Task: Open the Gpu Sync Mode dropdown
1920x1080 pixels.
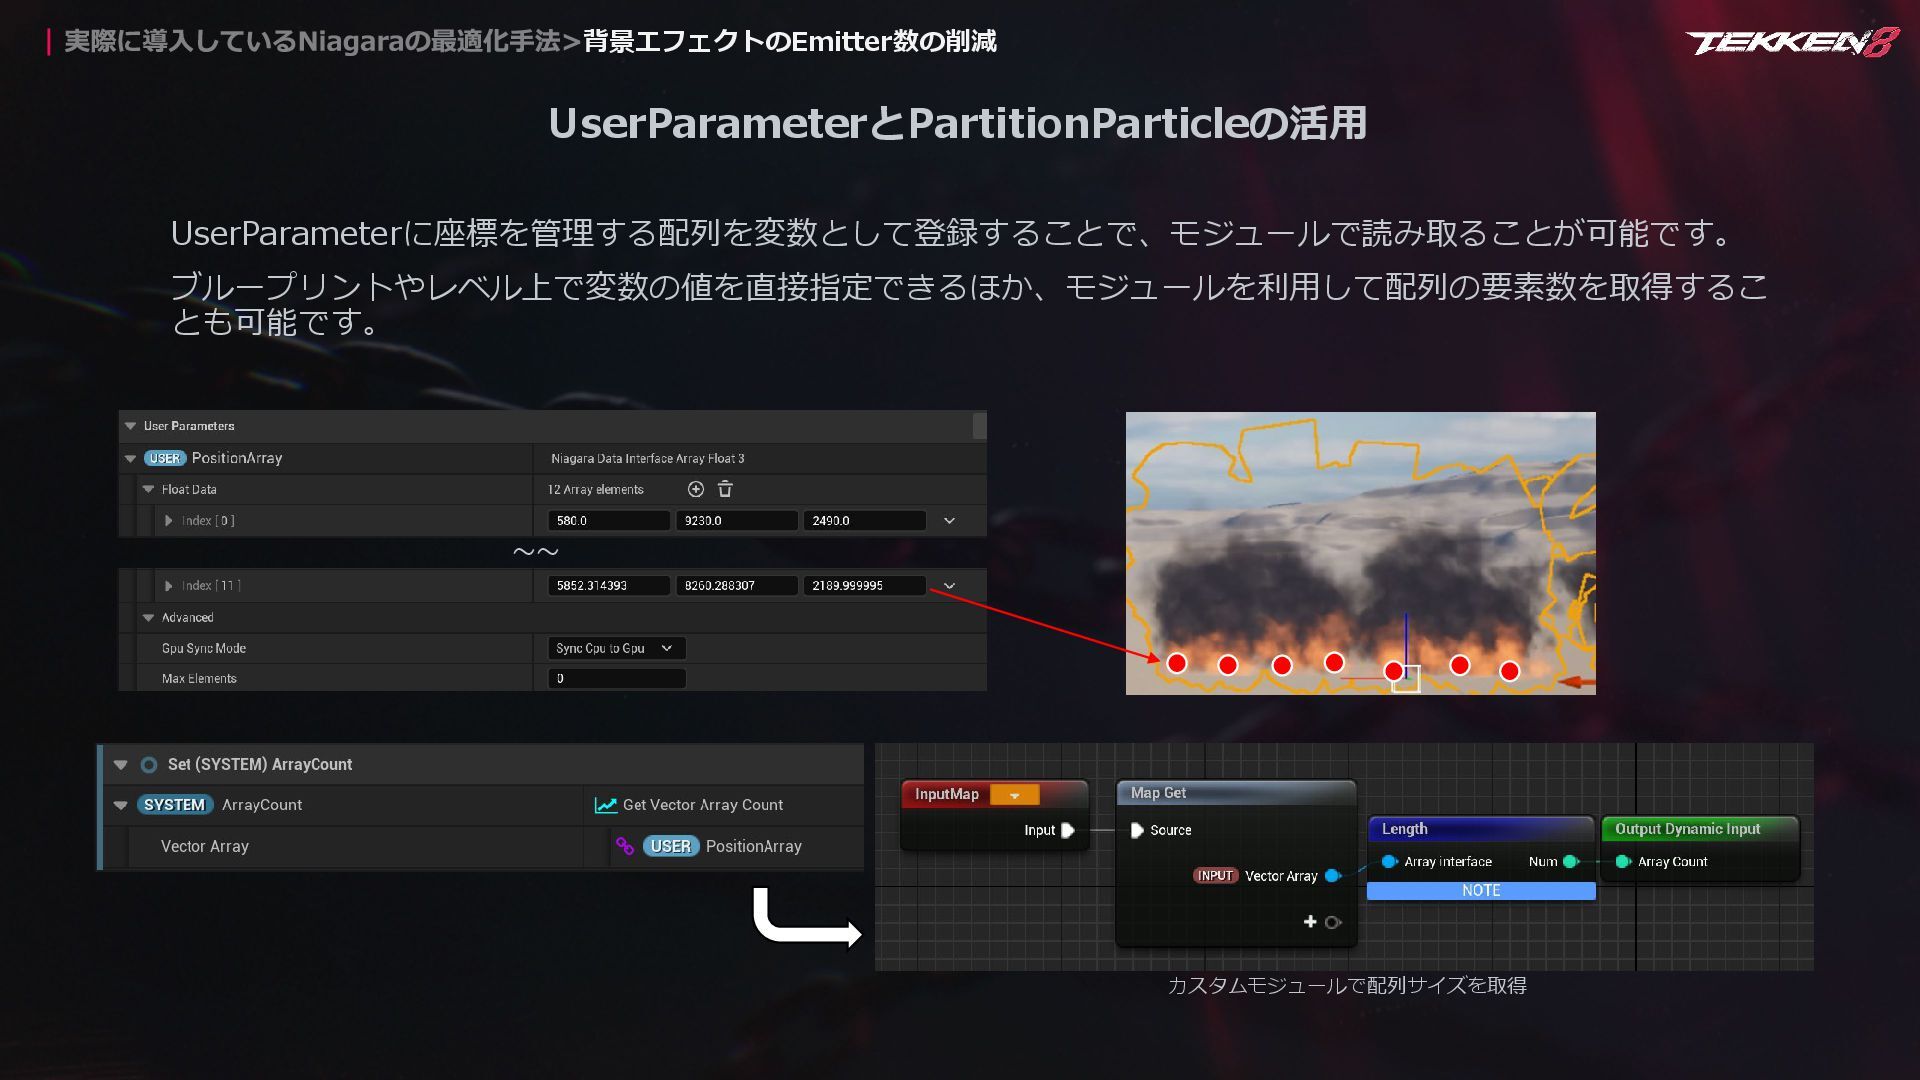Action: pos(616,648)
